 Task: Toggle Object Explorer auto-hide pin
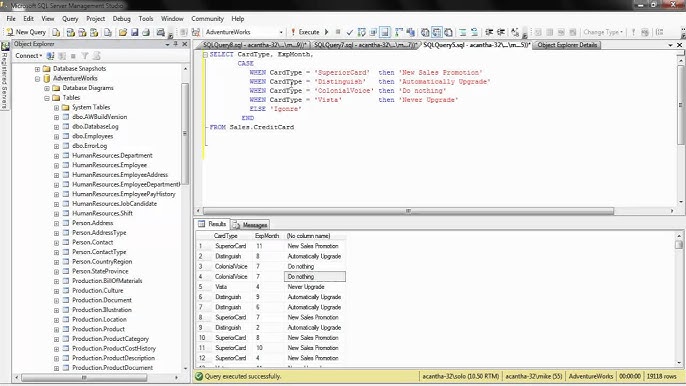tap(175, 44)
